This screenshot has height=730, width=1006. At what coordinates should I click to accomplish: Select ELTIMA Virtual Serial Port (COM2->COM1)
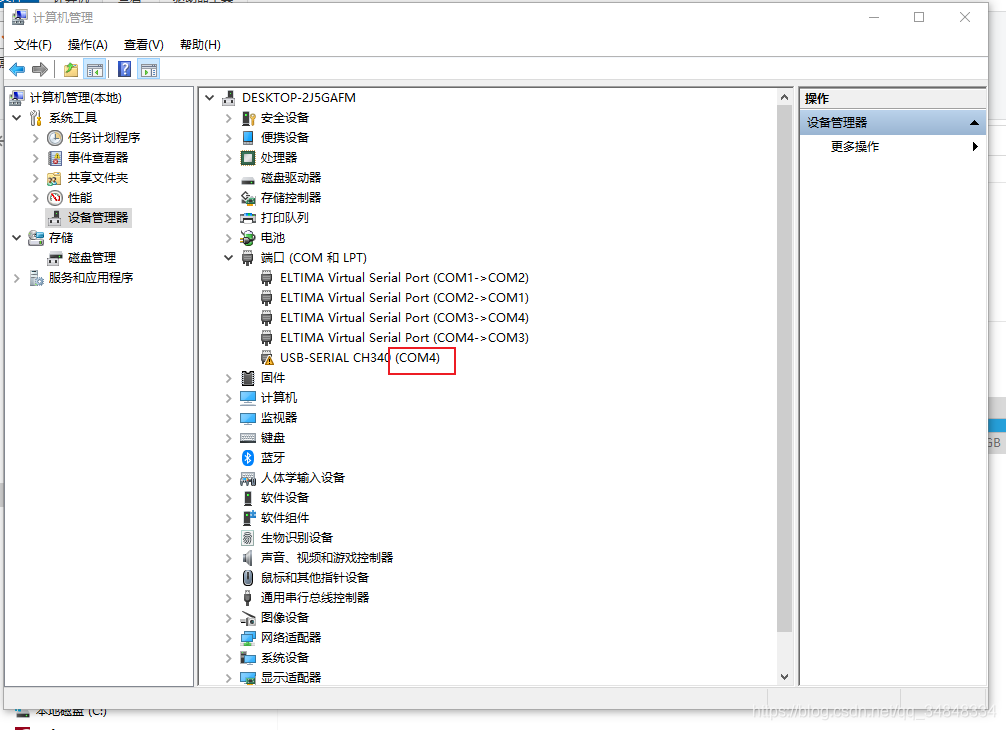point(404,298)
